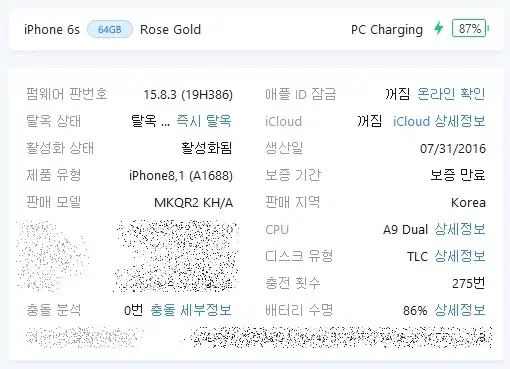Image resolution: width=510 pixels, height=369 pixels.
Task: Select firmware version 15.8.3 (19H386) text
Action: tap(188, 95)
